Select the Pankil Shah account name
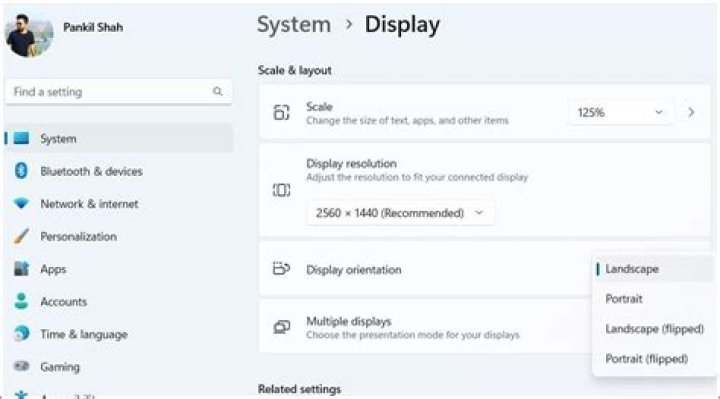Image resolution: width=720 pixels, height=399 pixels. 93,27
